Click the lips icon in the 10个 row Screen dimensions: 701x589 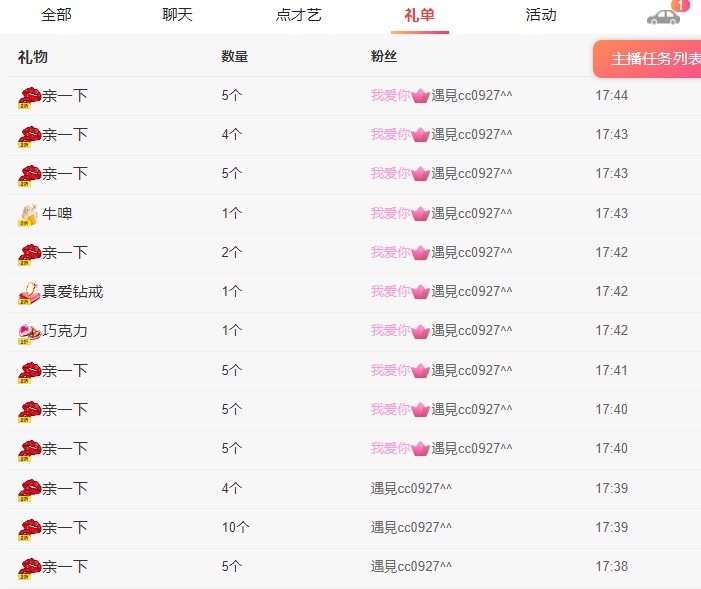(x=29, y=528)
